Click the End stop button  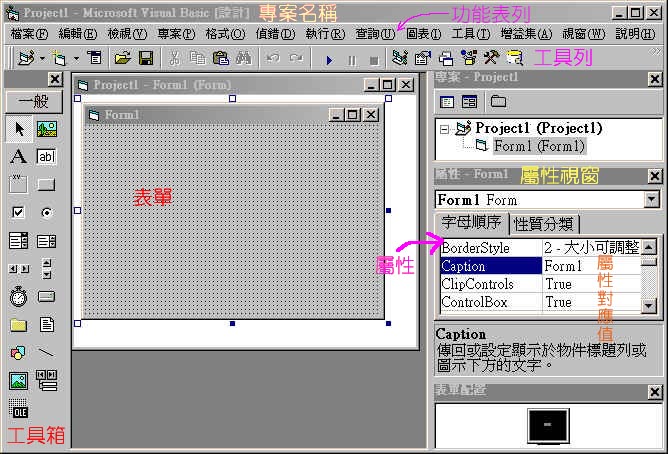click(374, 61)
